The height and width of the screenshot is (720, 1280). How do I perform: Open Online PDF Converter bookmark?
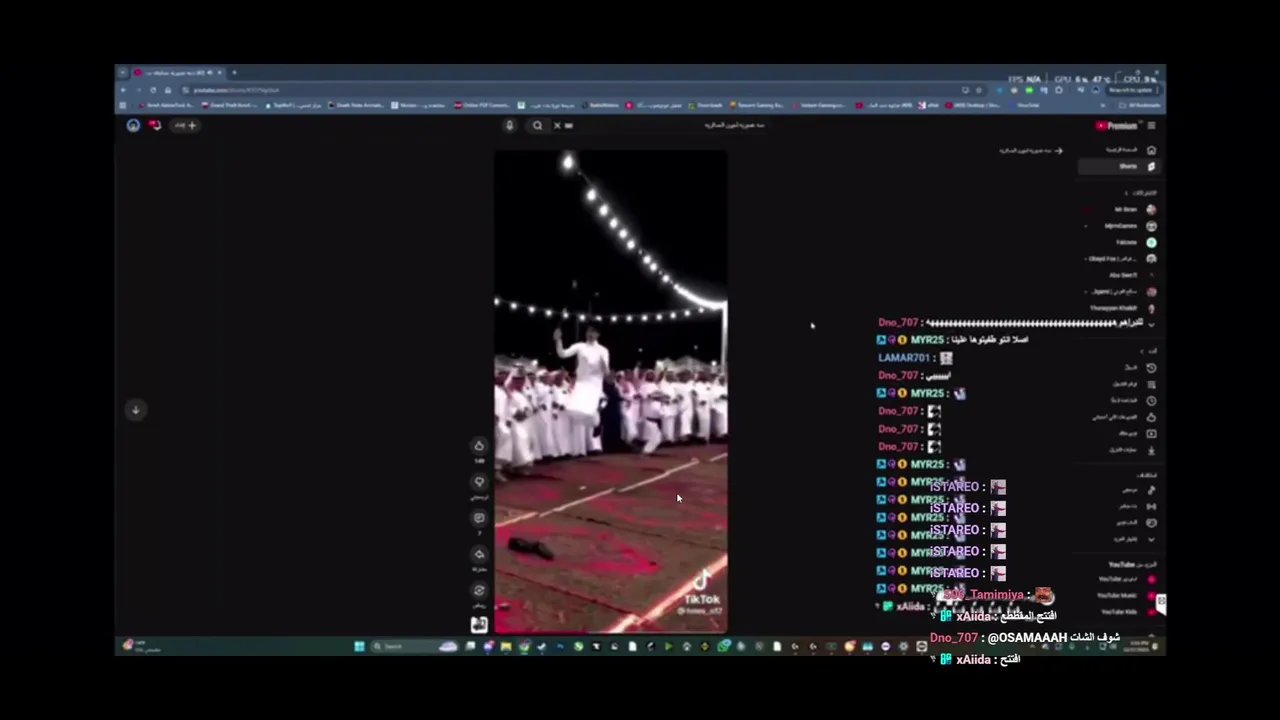(x=483, y=105)
